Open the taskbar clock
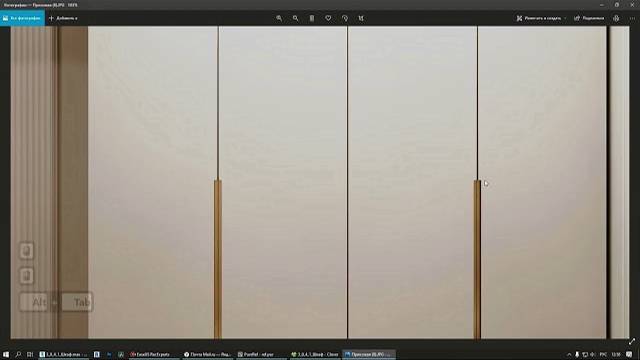 click(616, 355)
